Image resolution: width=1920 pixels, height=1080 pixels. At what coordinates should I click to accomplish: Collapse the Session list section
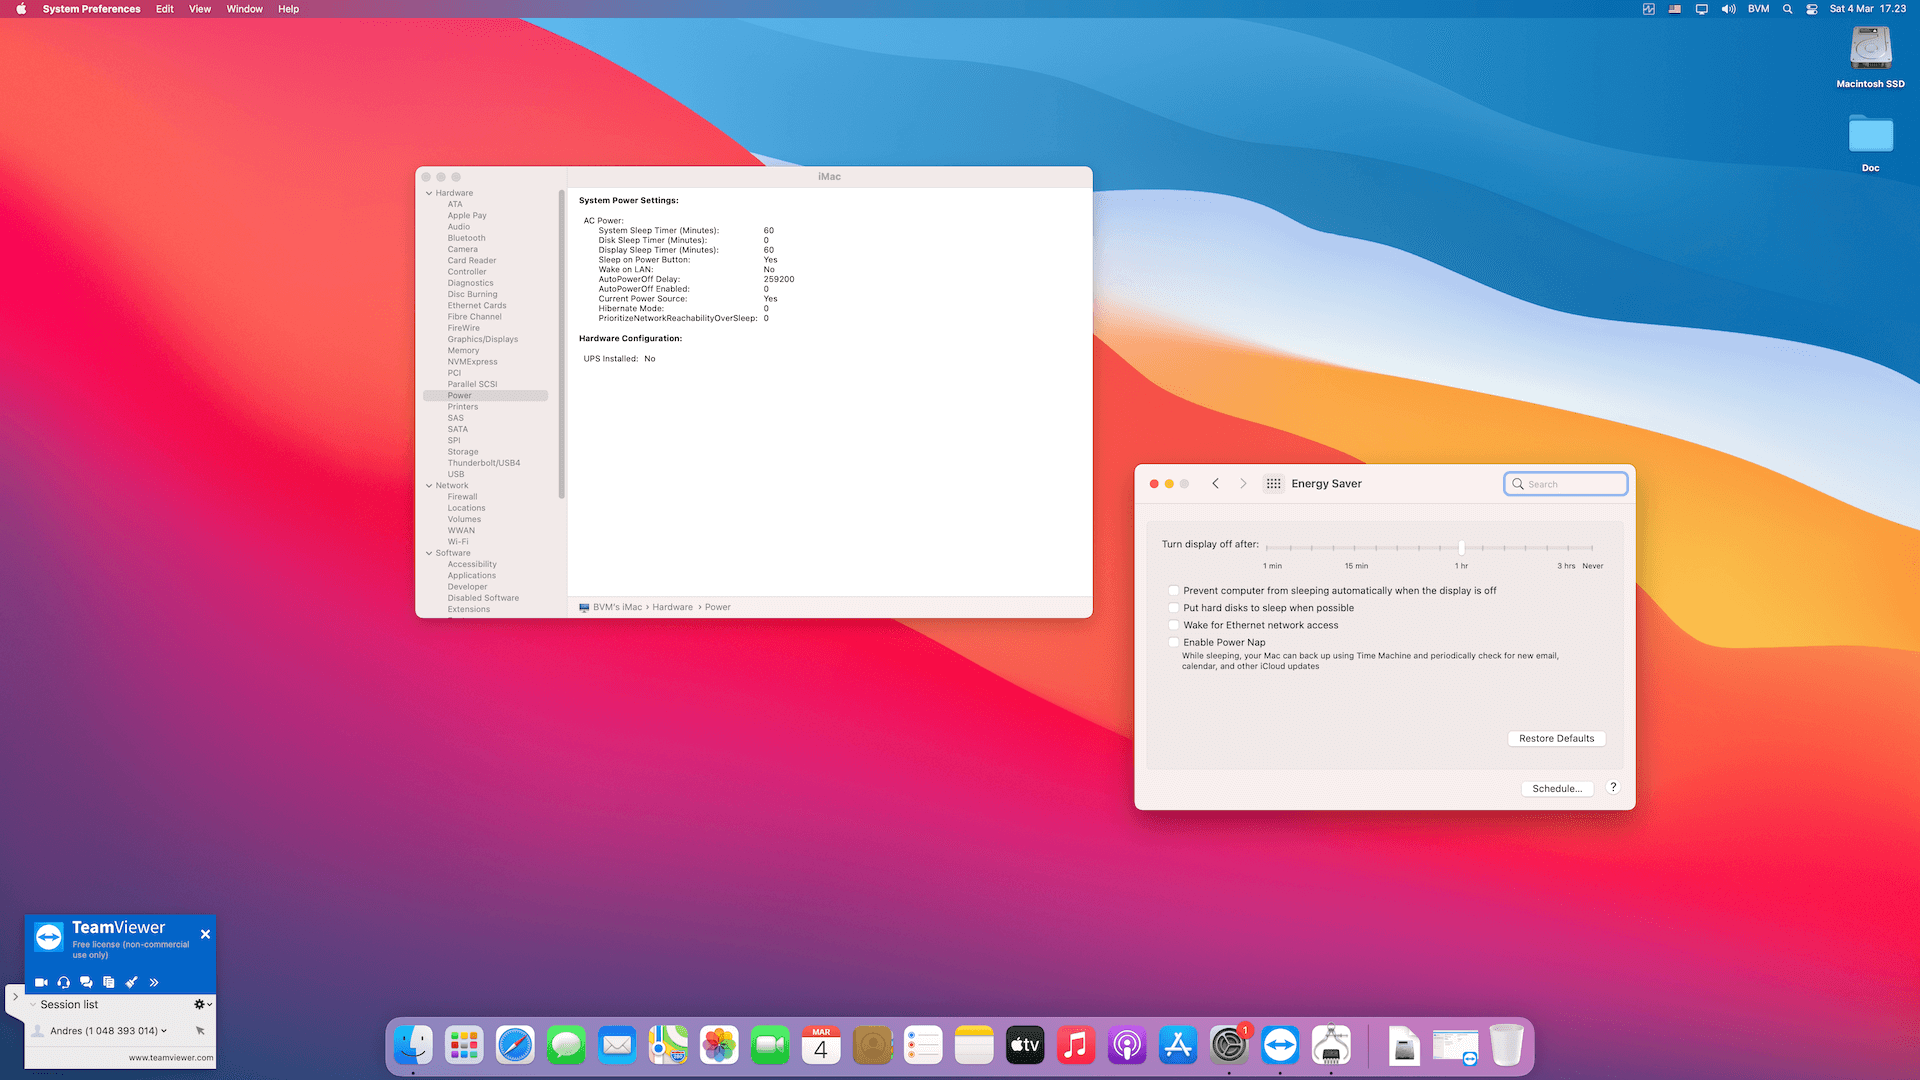tap(33, 1004)
